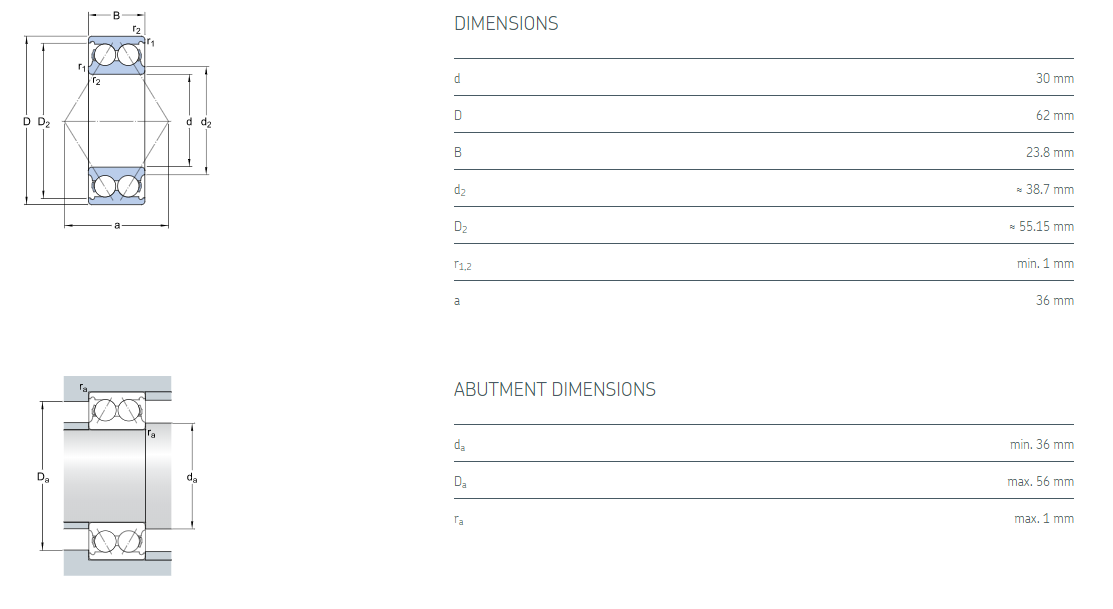
Task: Click the min. 36 mm abutment value
Action: tap(1041, 444)
